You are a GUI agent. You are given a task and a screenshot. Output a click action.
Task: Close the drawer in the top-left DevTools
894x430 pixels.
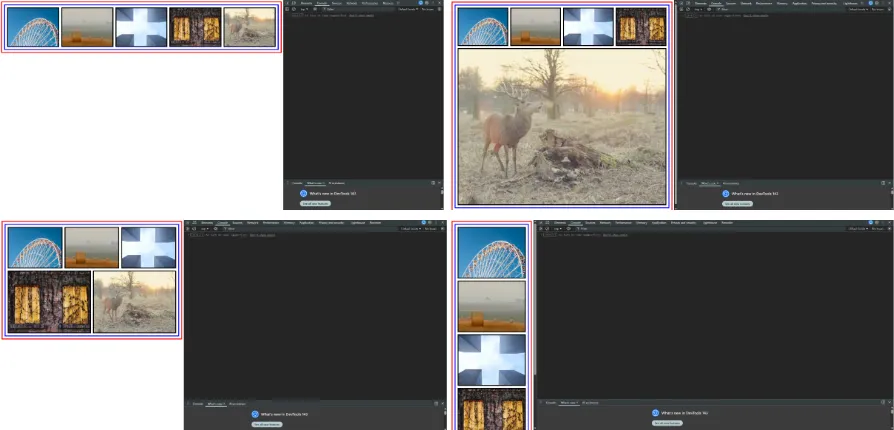[x=441, y=183]
